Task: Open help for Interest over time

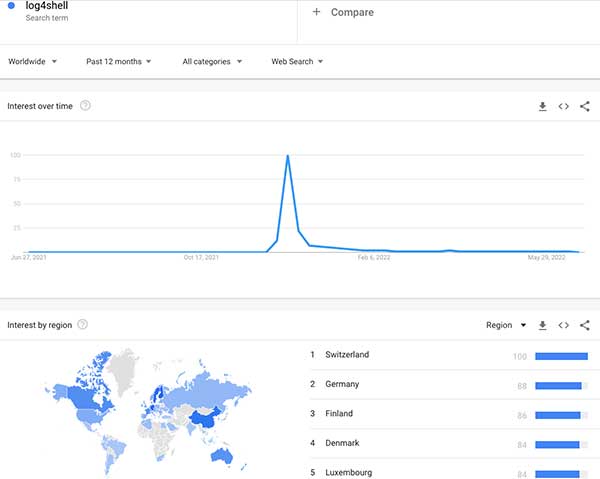Action: point(85,105)
